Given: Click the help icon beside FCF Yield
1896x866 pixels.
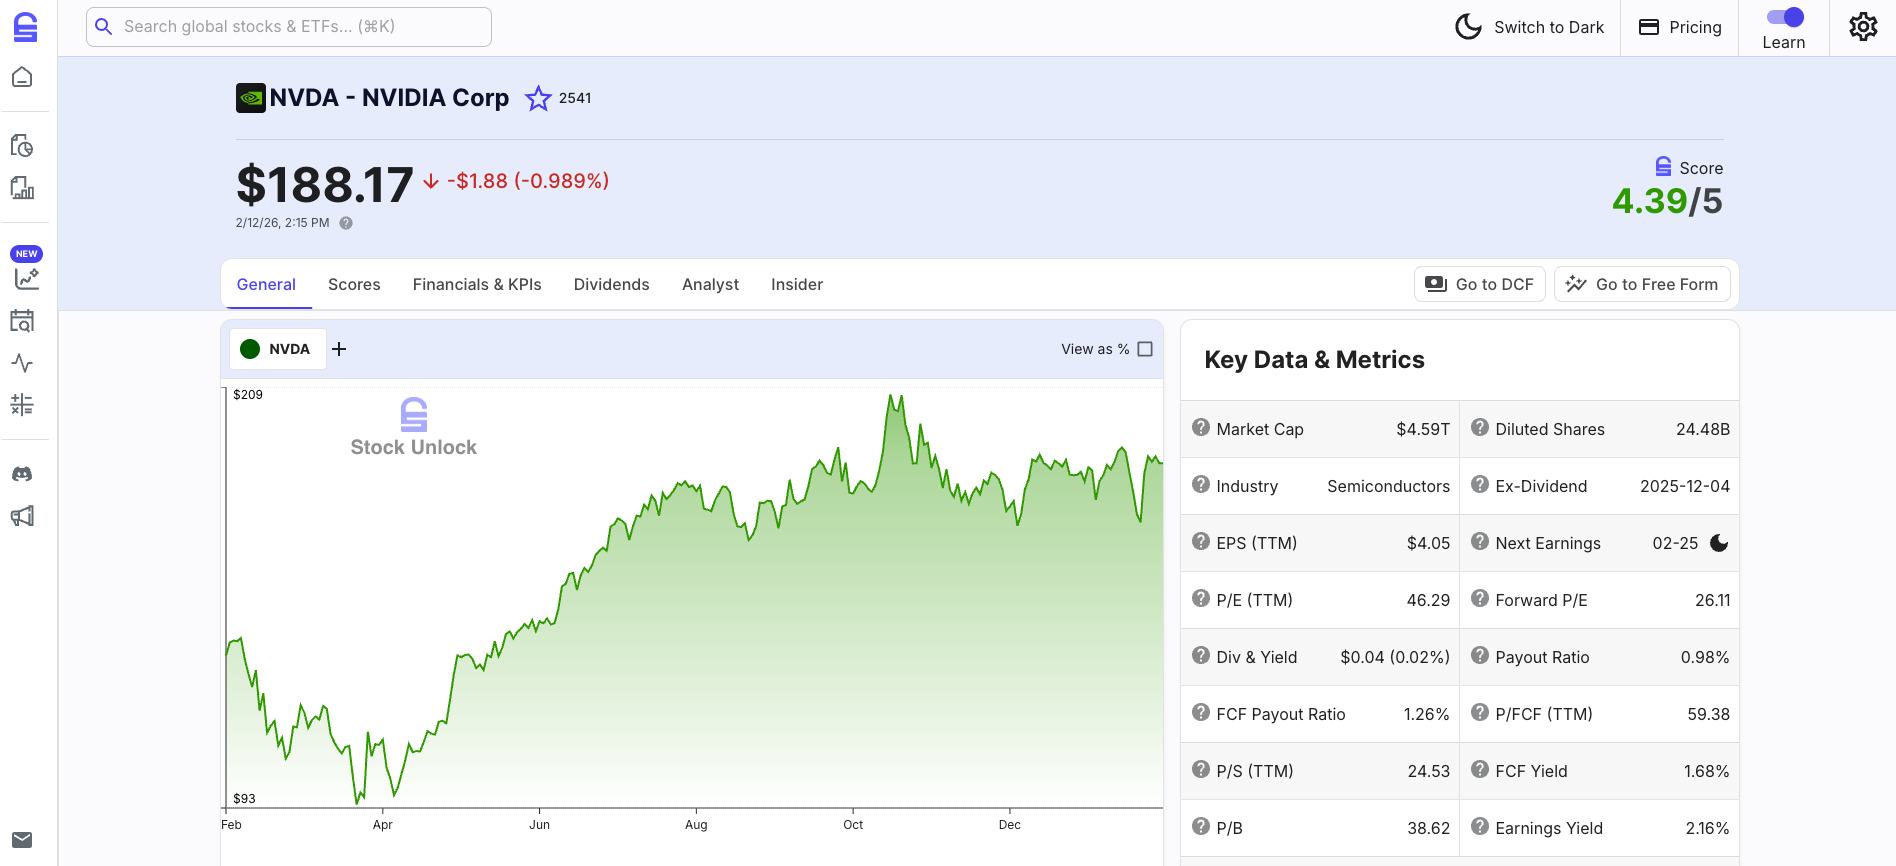Looking at the screenshot, I should tap(1480, 770).
